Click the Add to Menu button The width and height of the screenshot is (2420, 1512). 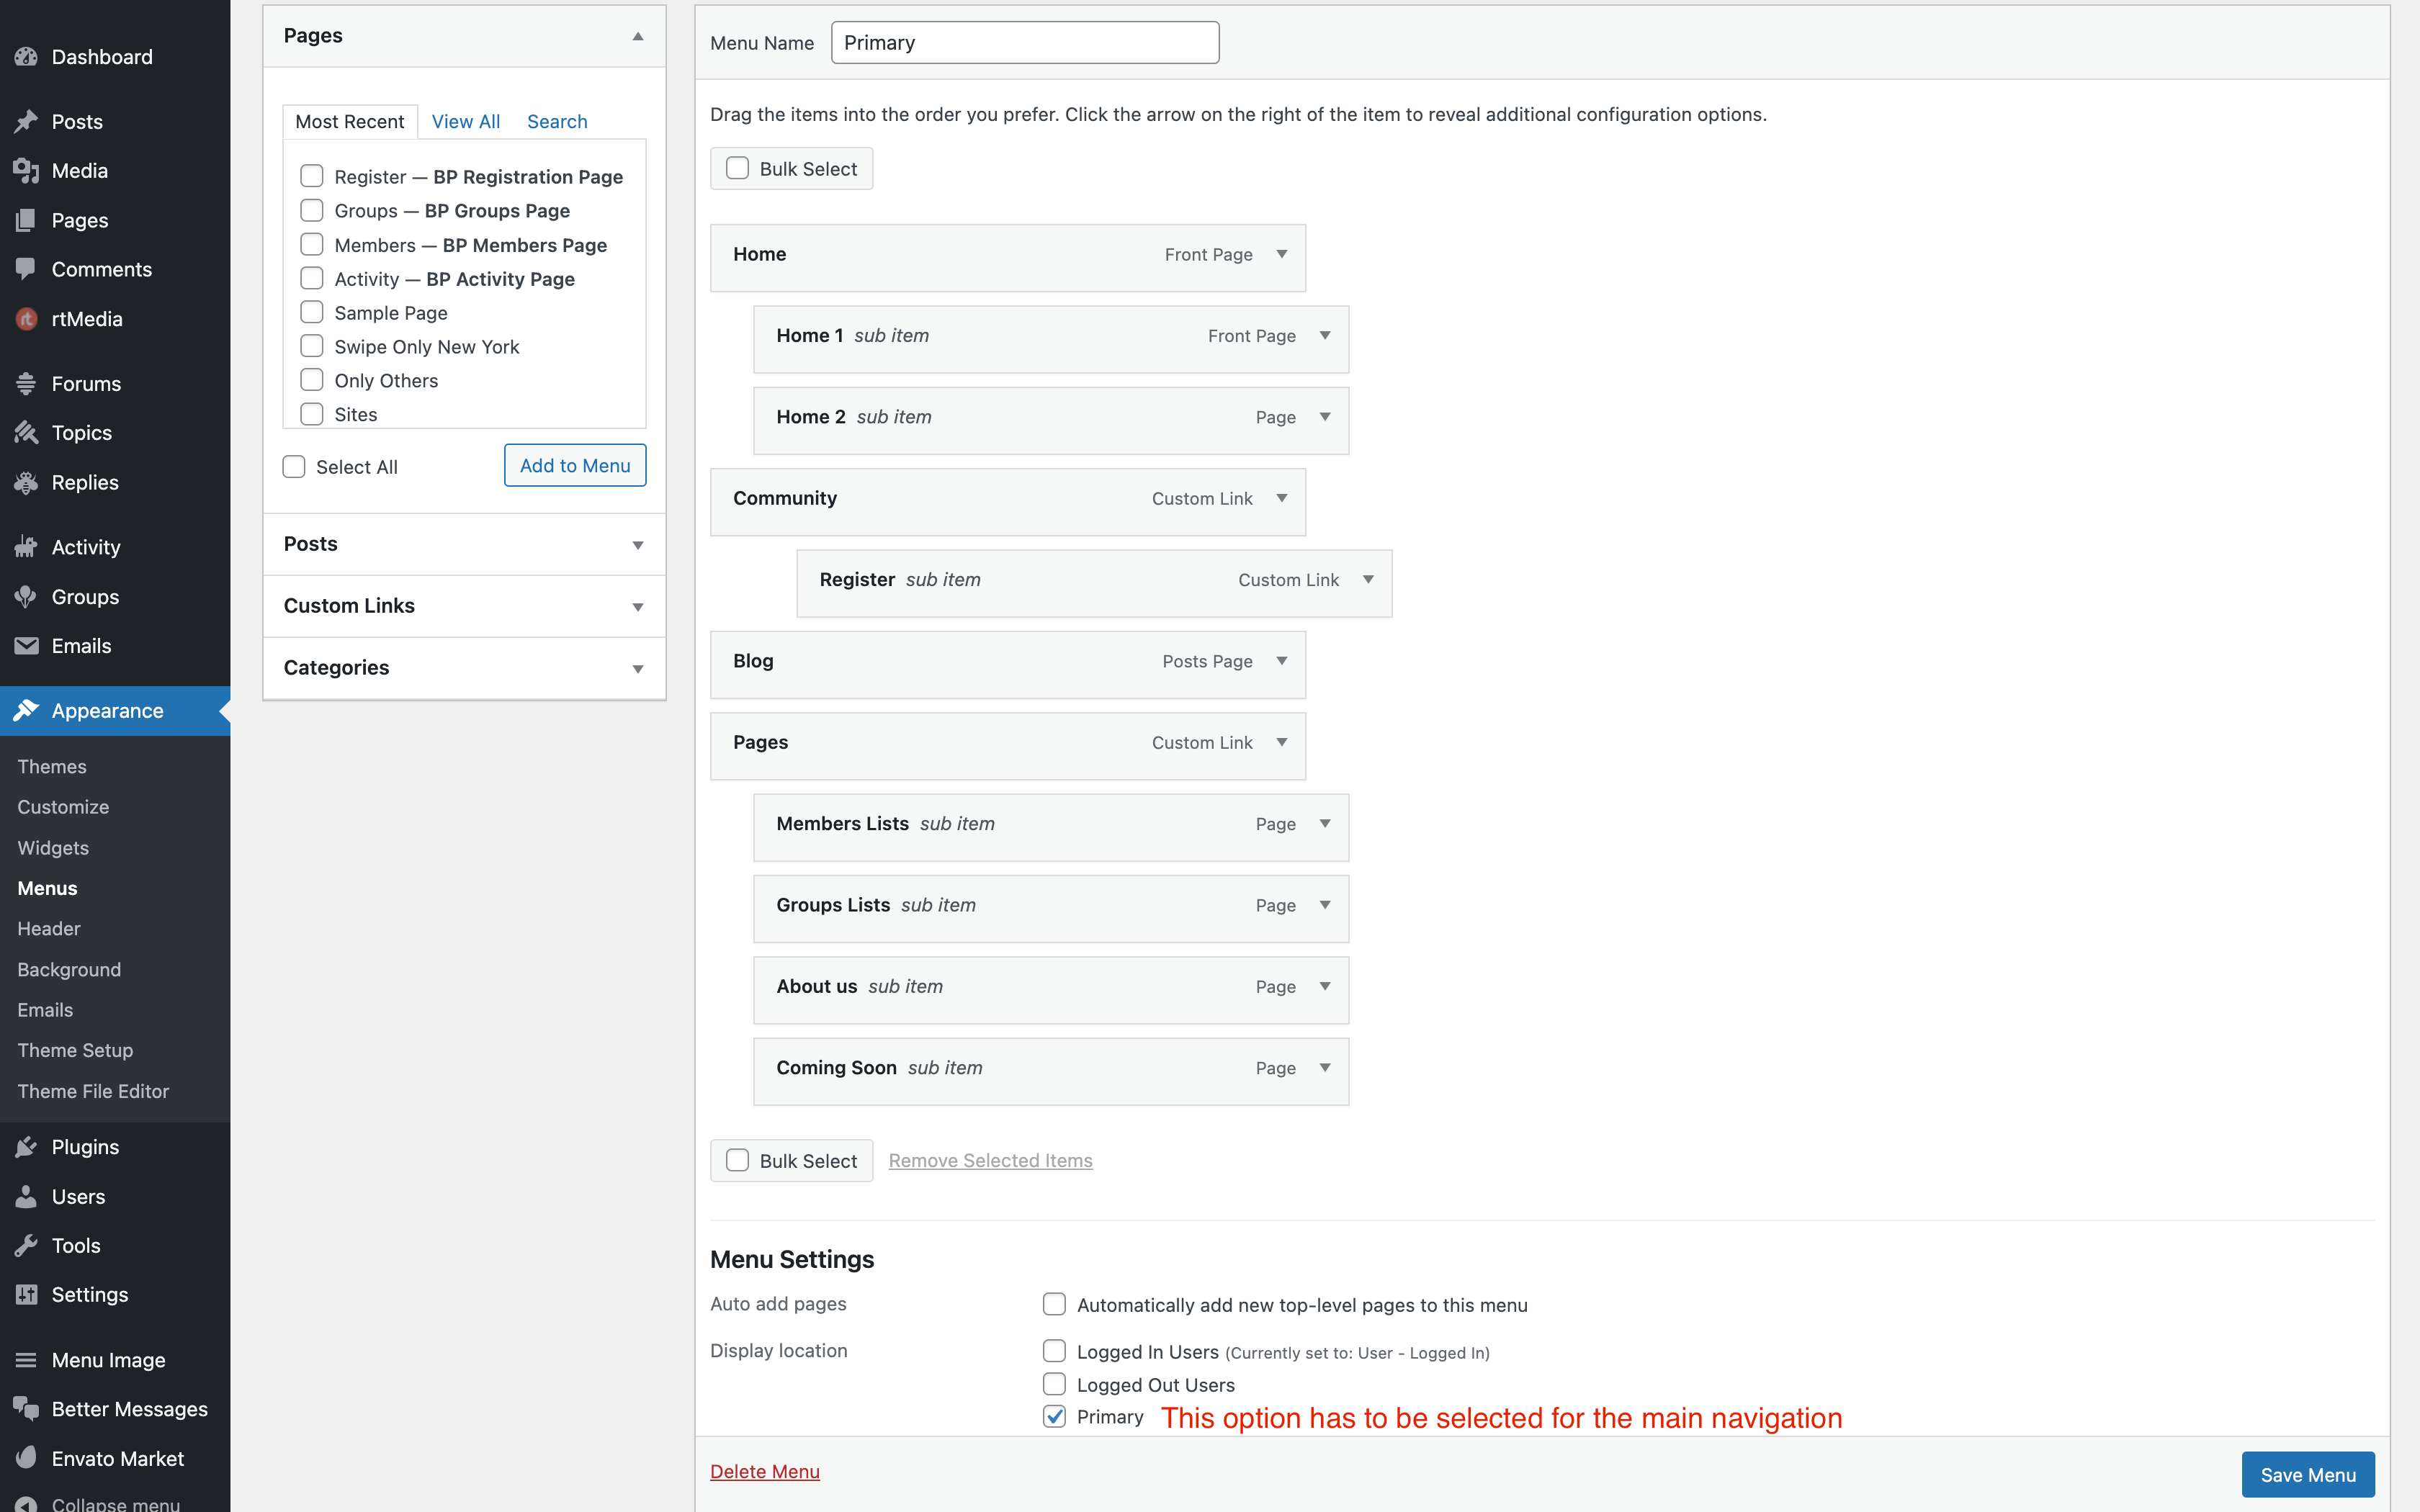(575, 466)
